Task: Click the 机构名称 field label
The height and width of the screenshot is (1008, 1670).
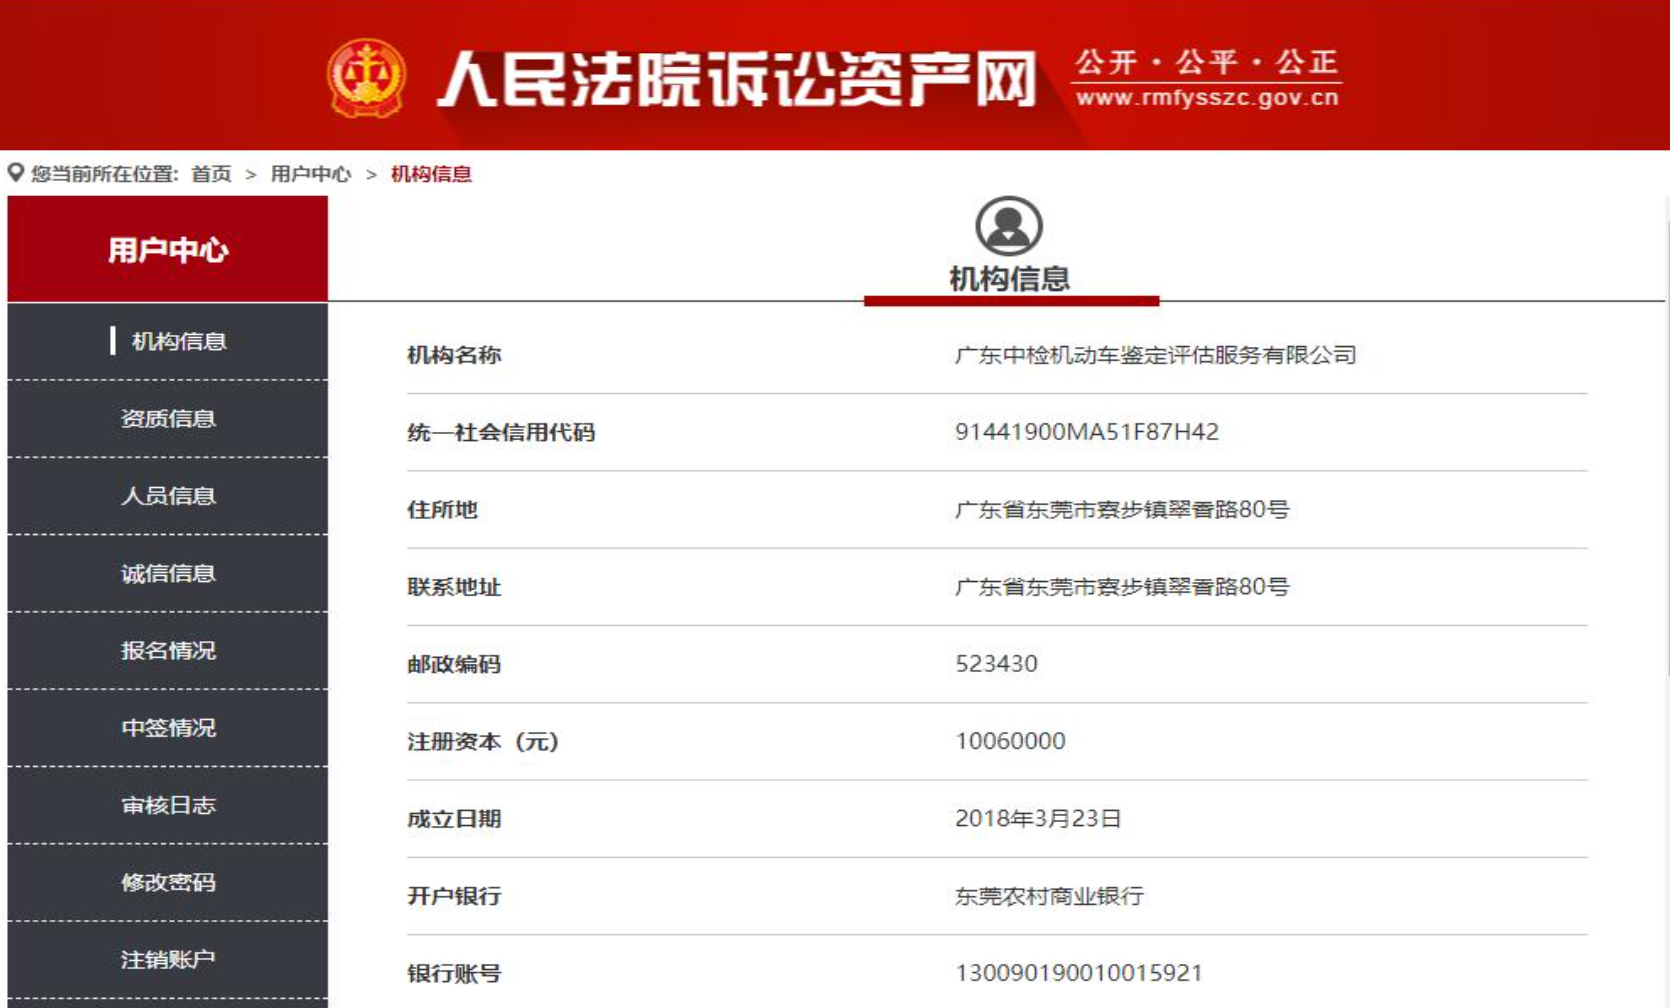Action: click(x=454, y=355)
